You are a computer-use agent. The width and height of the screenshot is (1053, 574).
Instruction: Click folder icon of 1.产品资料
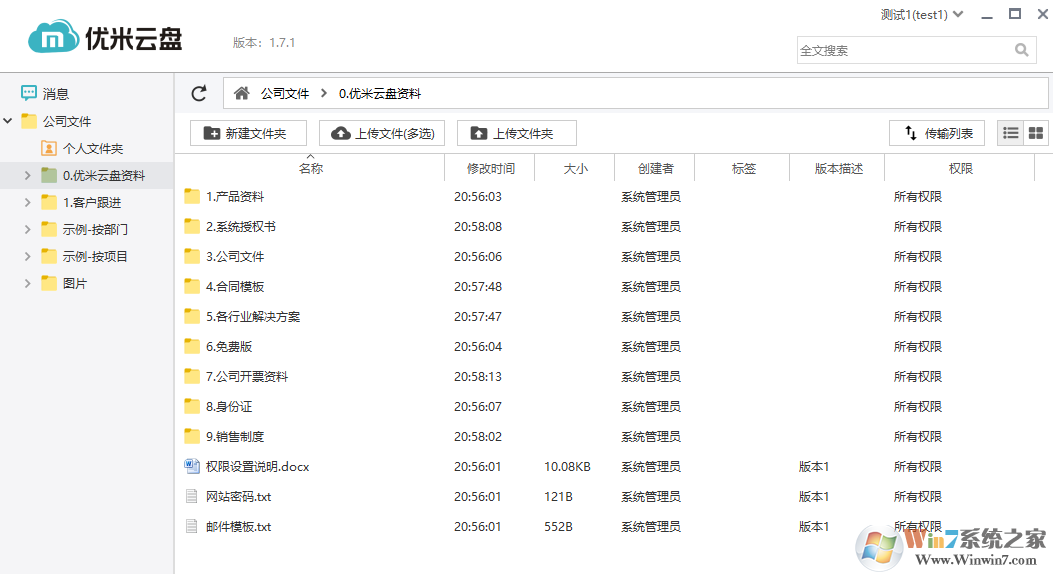coord(192,196)
